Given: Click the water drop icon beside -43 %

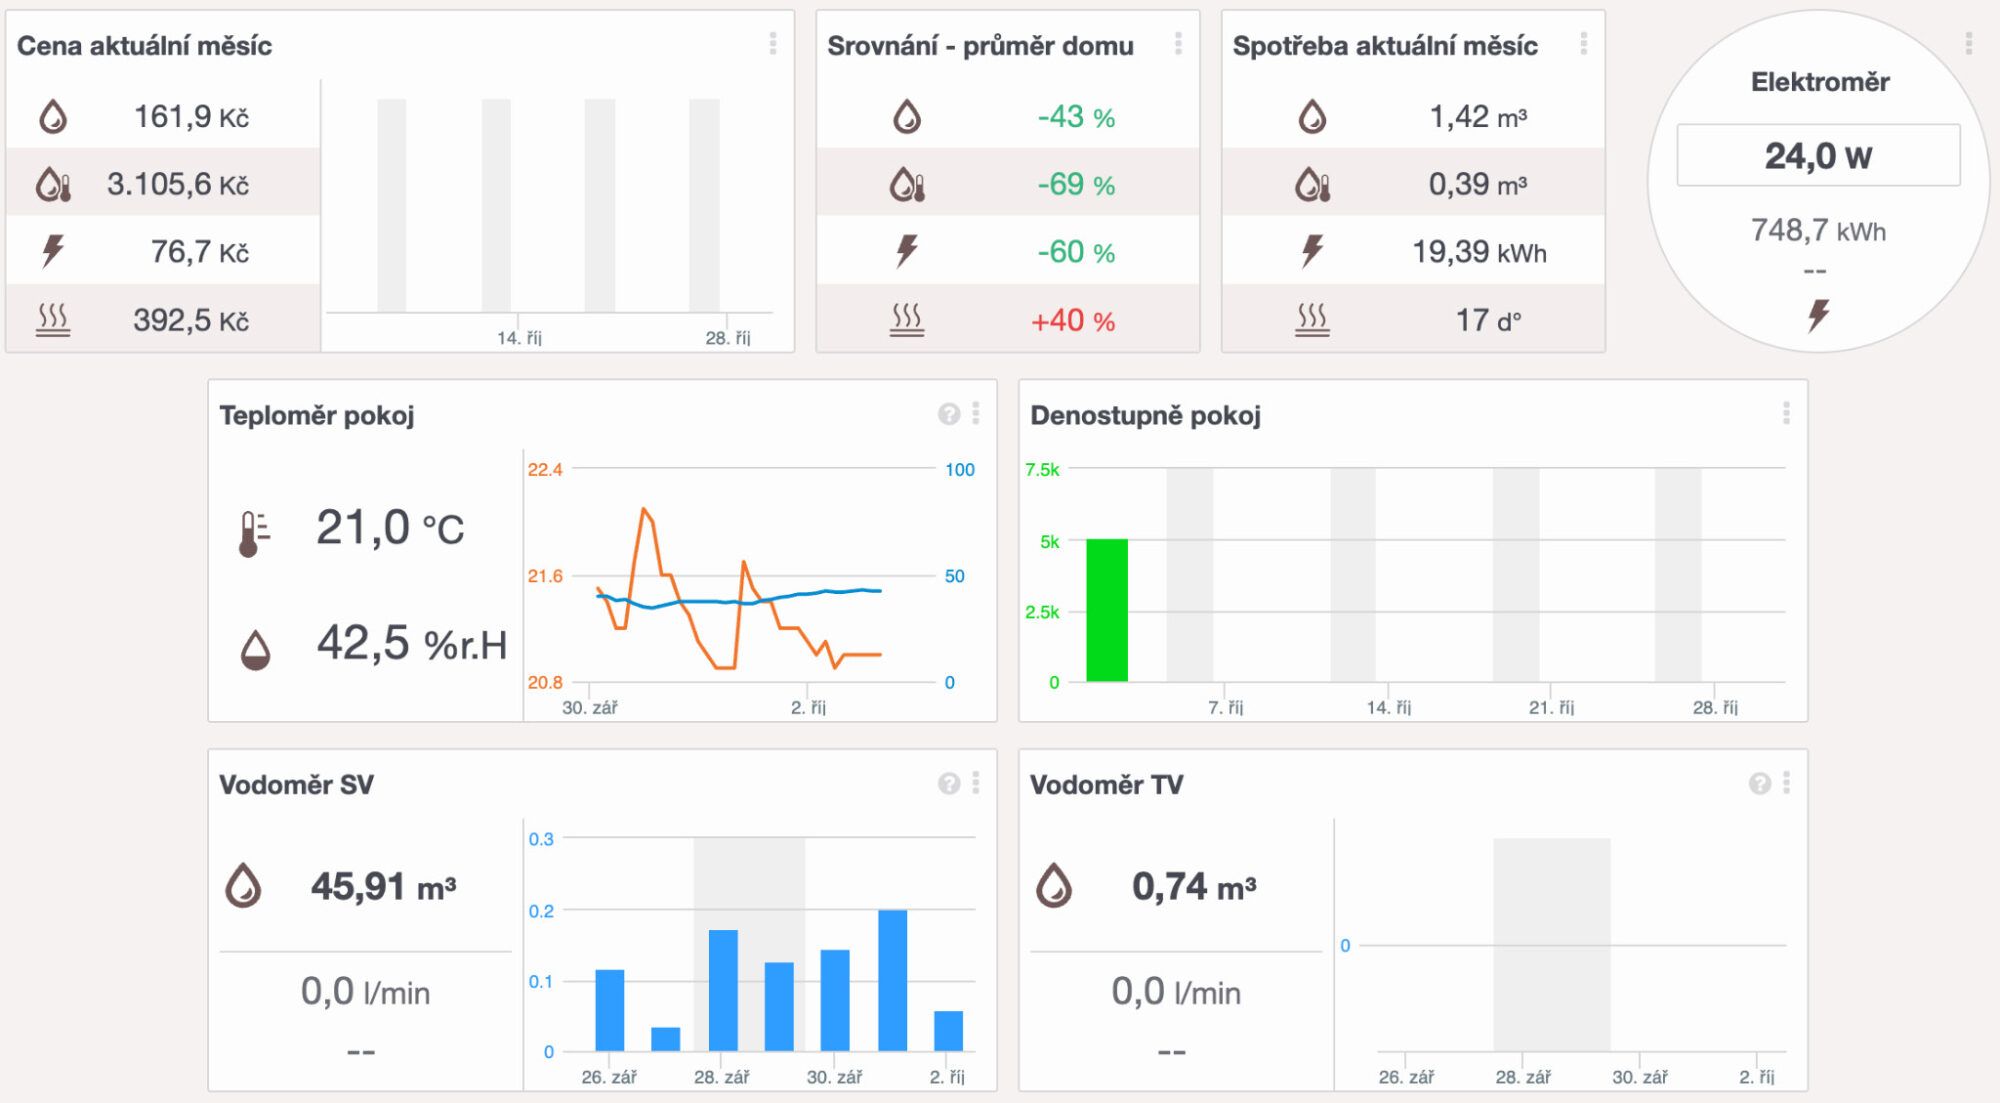Looking at the screenshot, I should pos(907,117).
